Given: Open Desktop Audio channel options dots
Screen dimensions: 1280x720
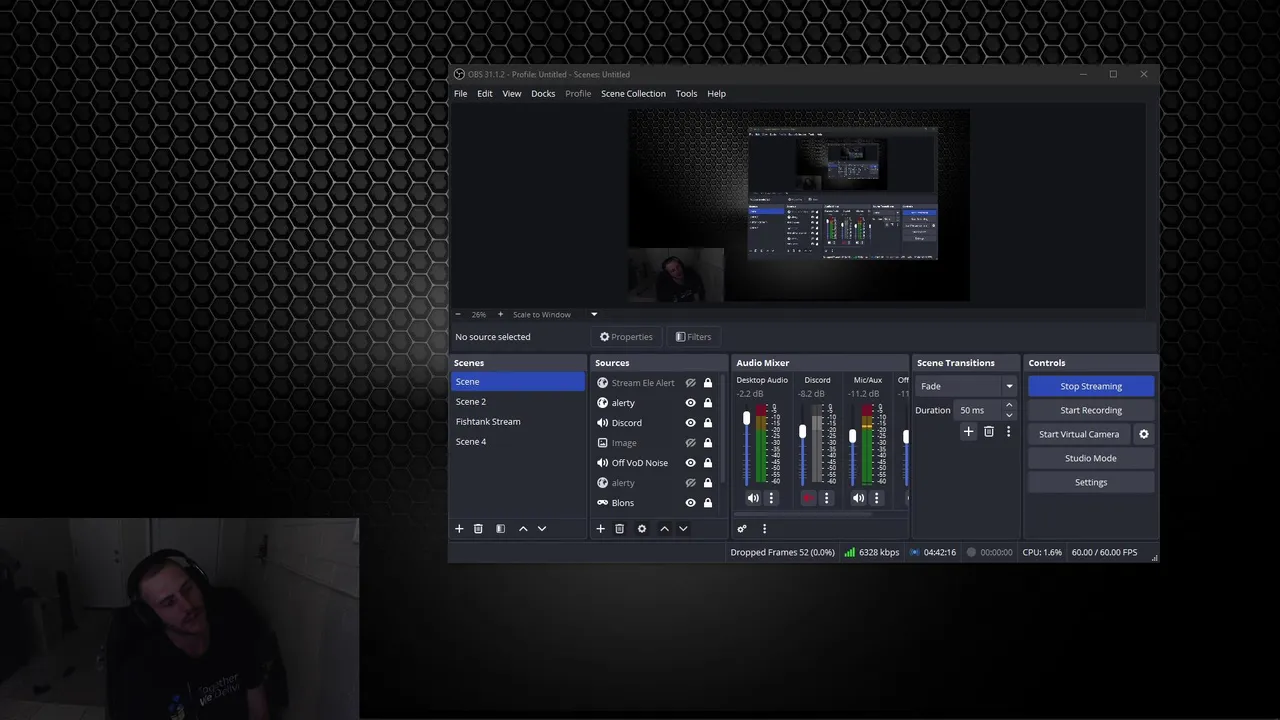Looking at the screenshot, I should [771, 498].
